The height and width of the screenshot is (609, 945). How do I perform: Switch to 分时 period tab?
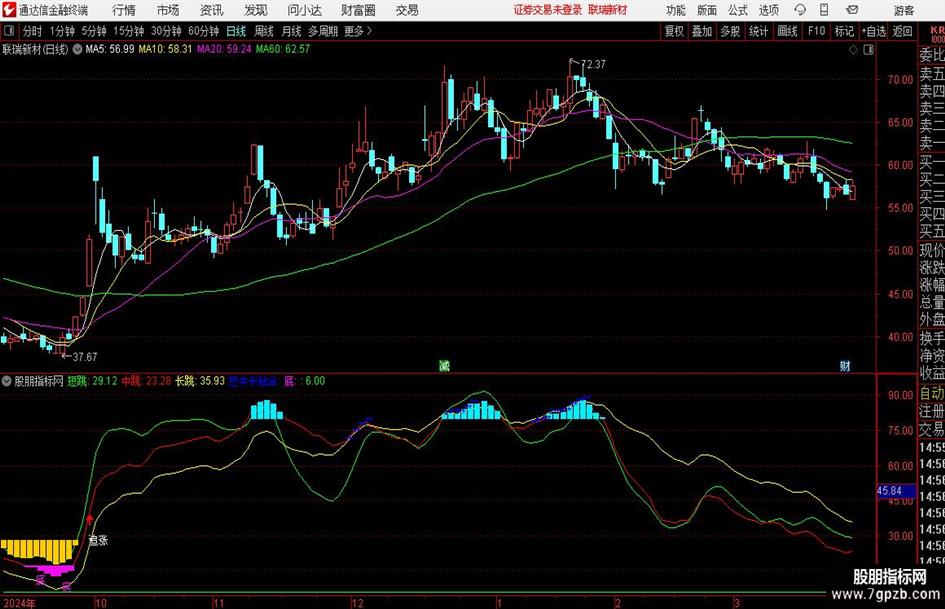pyautogui.click(x=33, y=31)
